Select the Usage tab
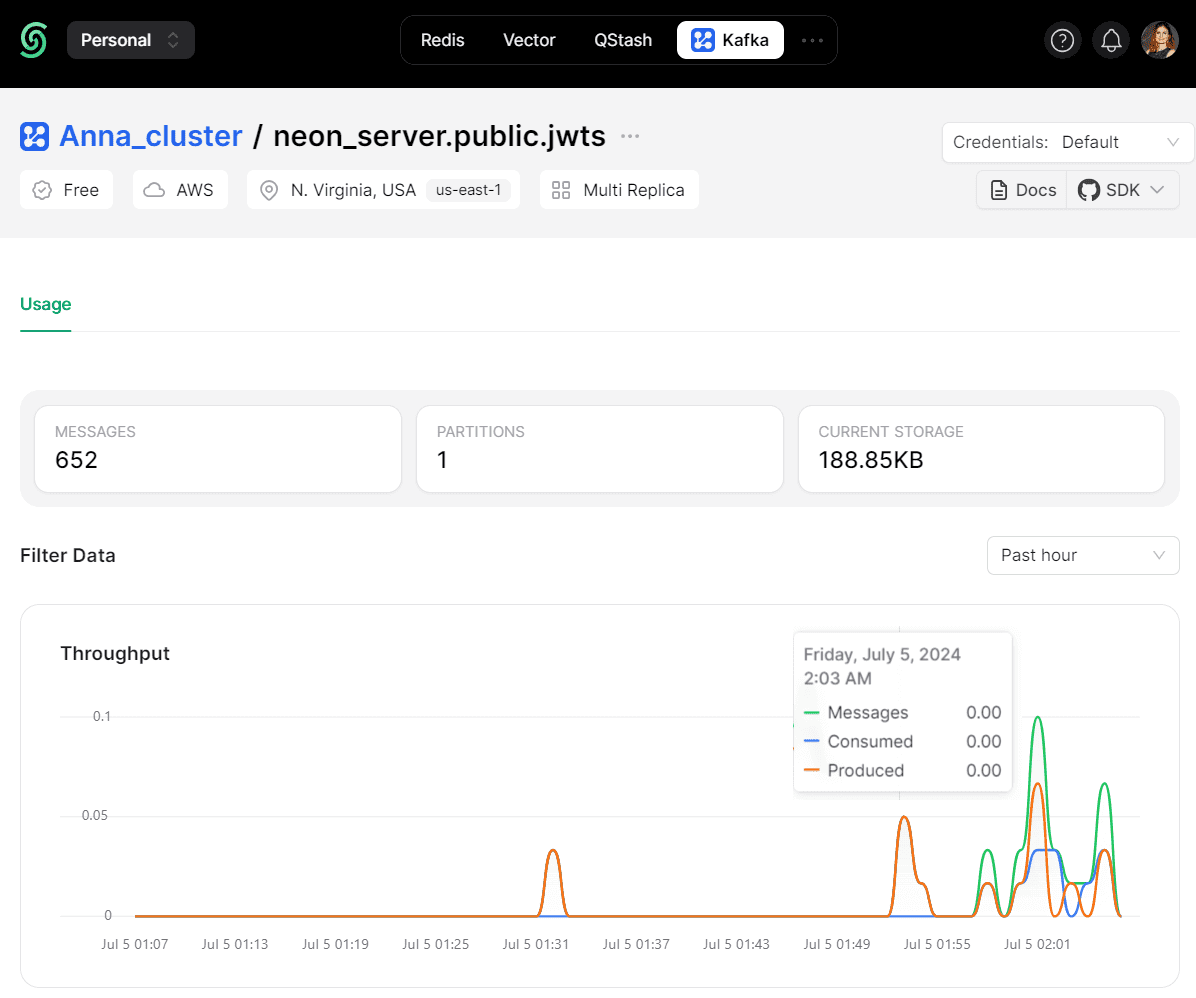The image size is (1196, 998). [46, 304]
